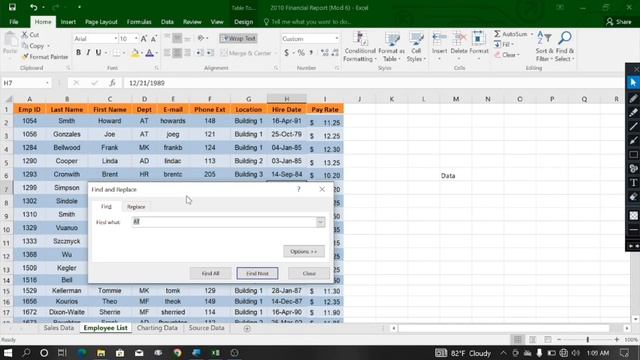
Task: Switch to the Sales Data sheet
Action: click(59, 328)
